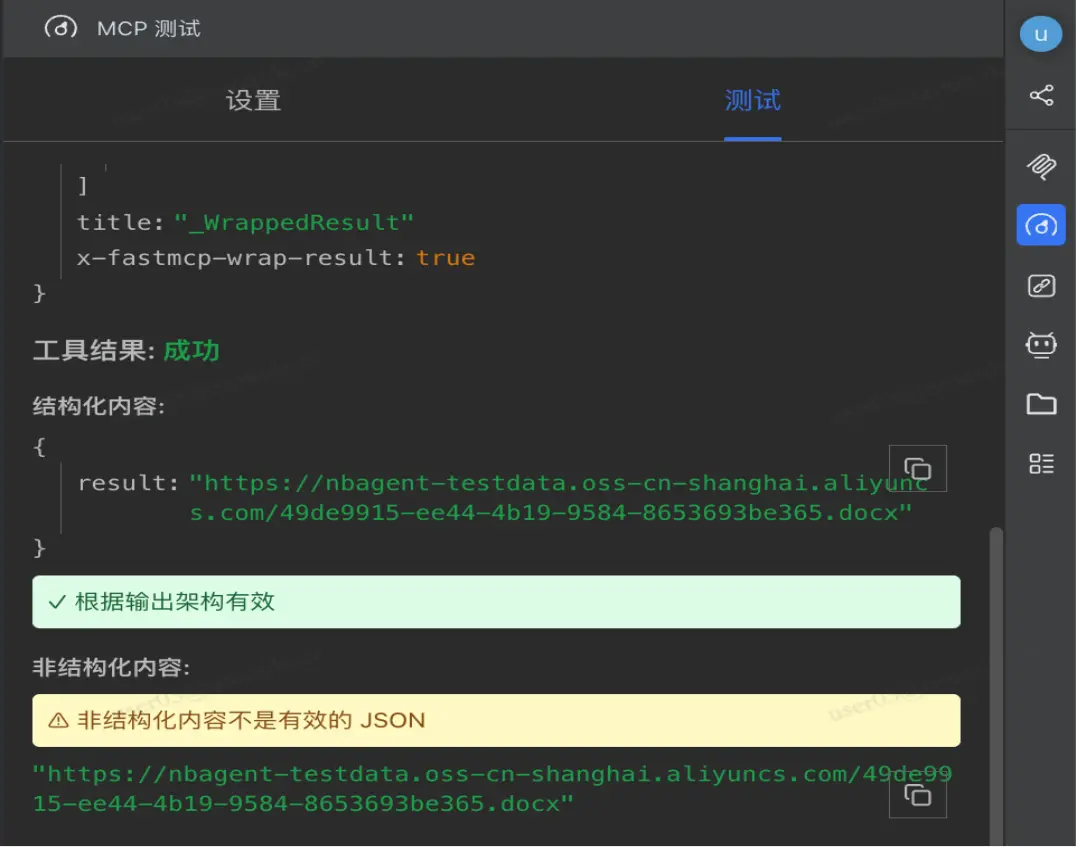This screenshot has width=1077, height=848.
Task: Open the robot agent icon in the sidebar
Action: 1041,345
